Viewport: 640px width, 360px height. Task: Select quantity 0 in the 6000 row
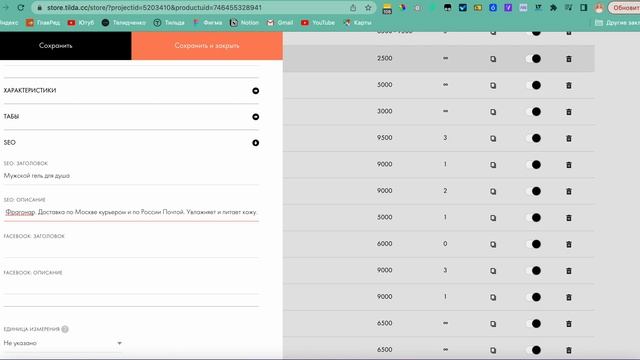pyautogui.click(x=445, y=244)
